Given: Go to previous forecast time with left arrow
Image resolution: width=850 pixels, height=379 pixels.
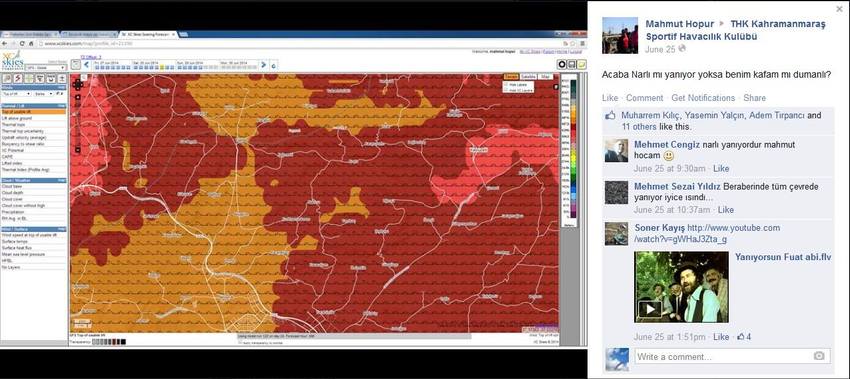Looking at the screenshot, I should click(x=87, y=65).
